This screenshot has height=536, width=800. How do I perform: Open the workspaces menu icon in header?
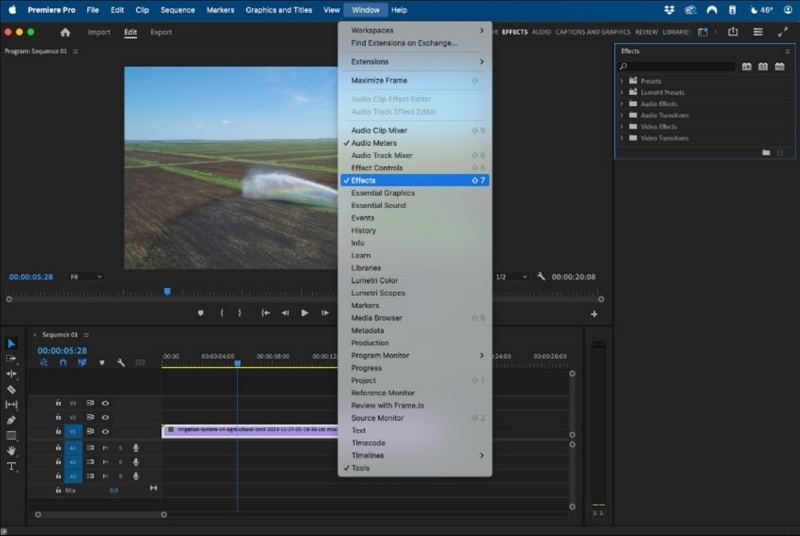758,32
